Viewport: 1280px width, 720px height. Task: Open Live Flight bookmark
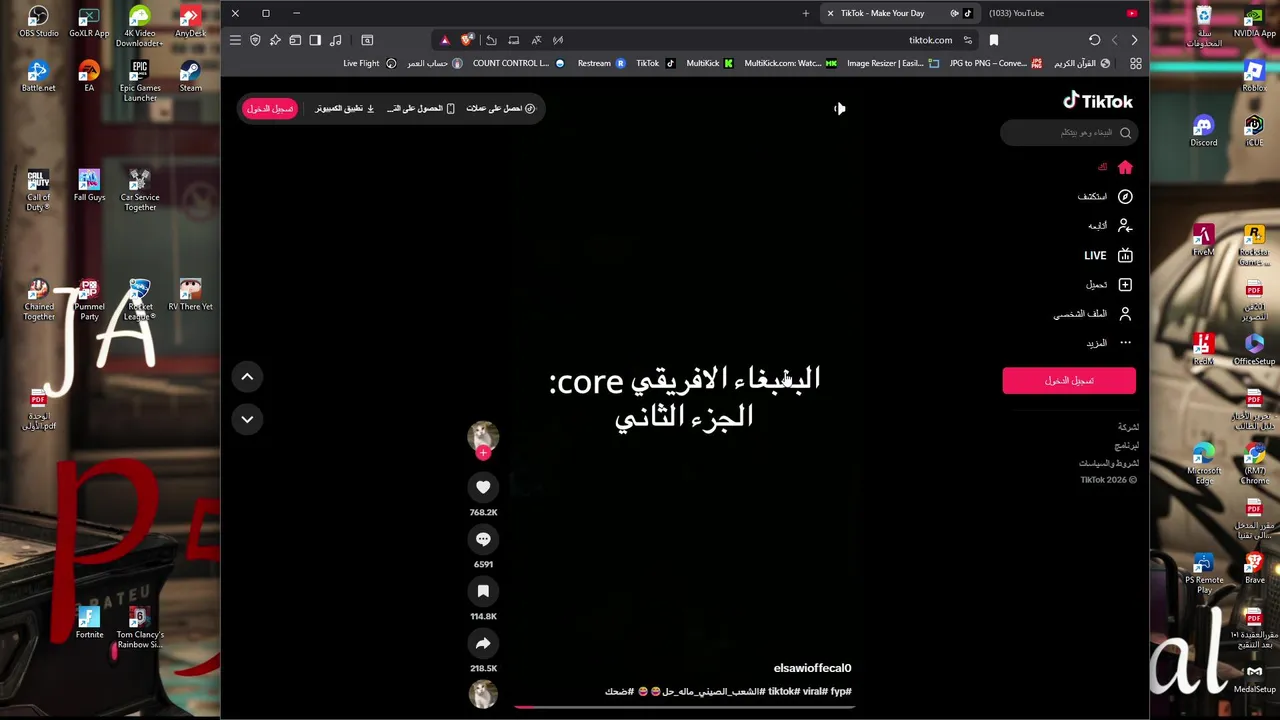pos(370,63)
